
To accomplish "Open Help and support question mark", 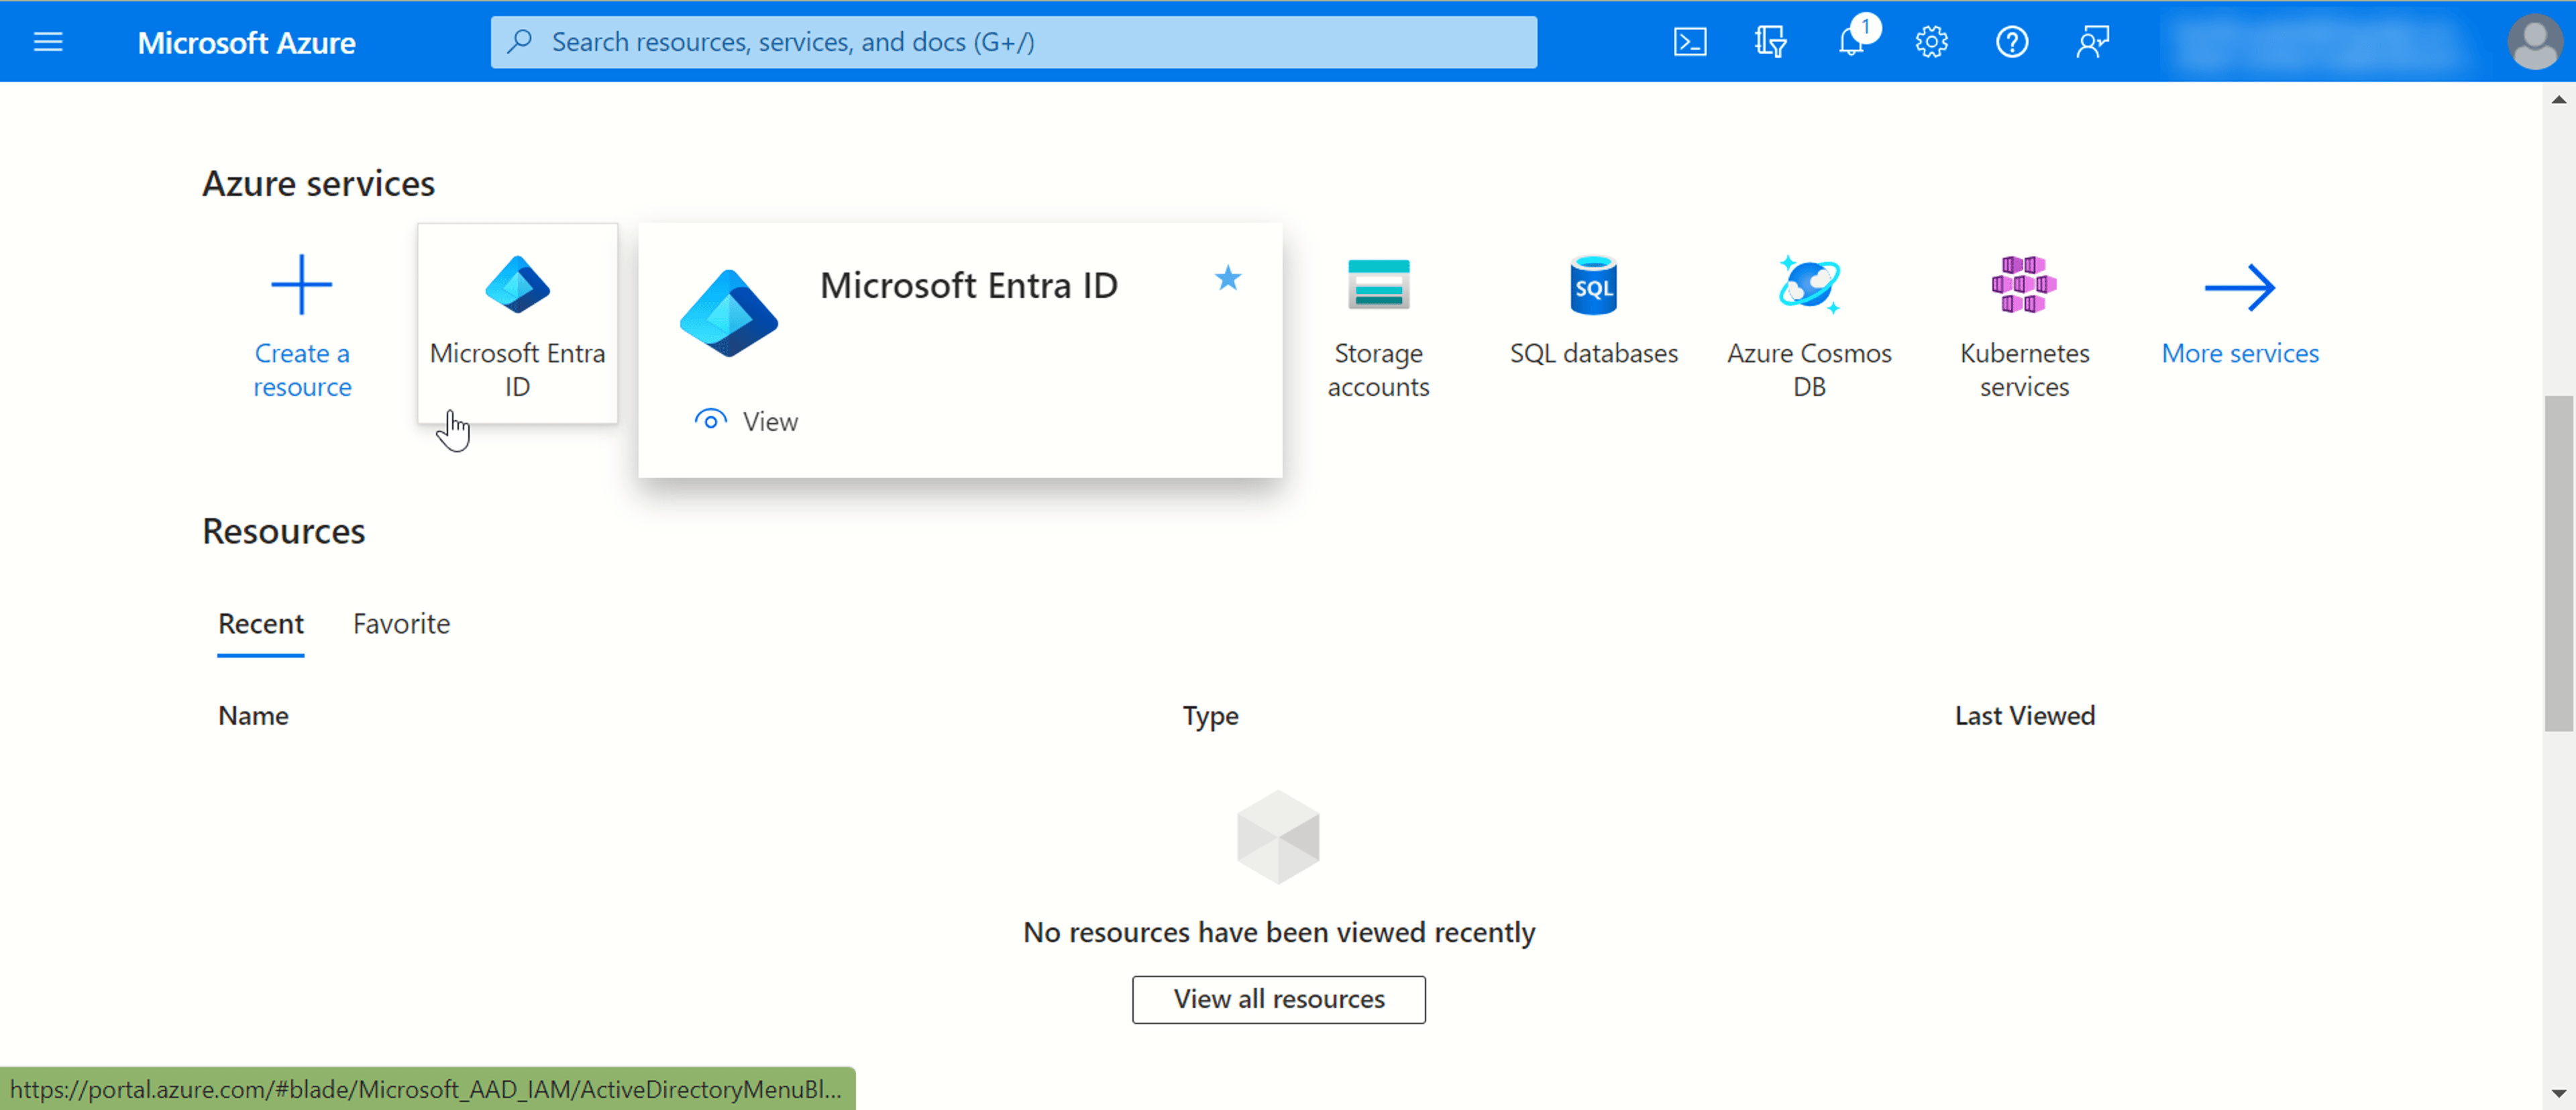I will click(x=2011, y=42).
